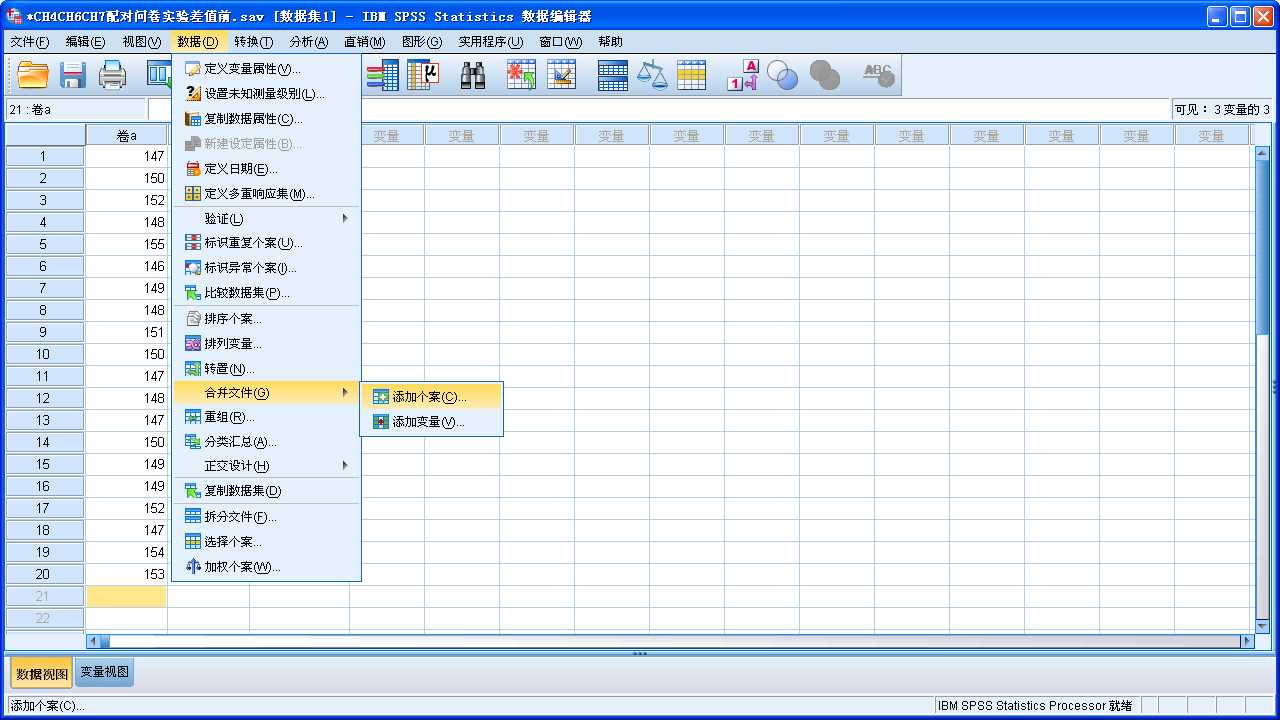The image size is (1280, 720).
Task: Click the binoculars find icon
Action: pyautogui.click(x=473, y=75)
